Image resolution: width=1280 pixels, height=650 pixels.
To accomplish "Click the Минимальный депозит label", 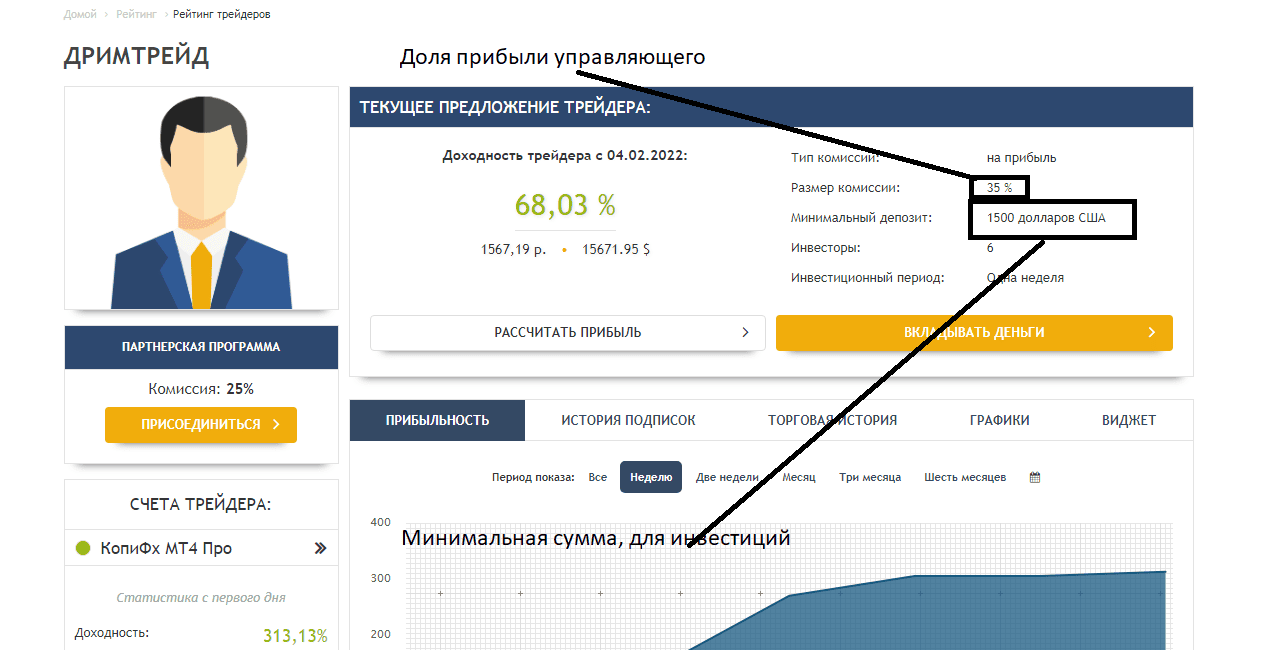I will [861, 218].
